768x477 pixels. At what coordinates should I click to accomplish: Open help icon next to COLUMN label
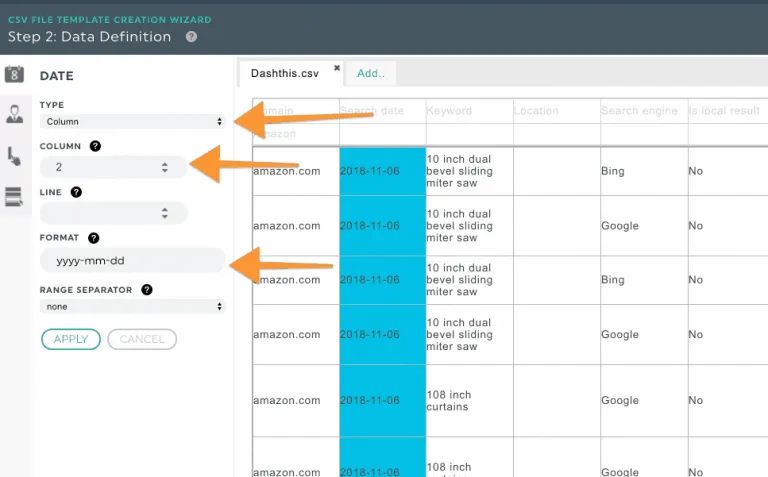[x=95, y=146]
